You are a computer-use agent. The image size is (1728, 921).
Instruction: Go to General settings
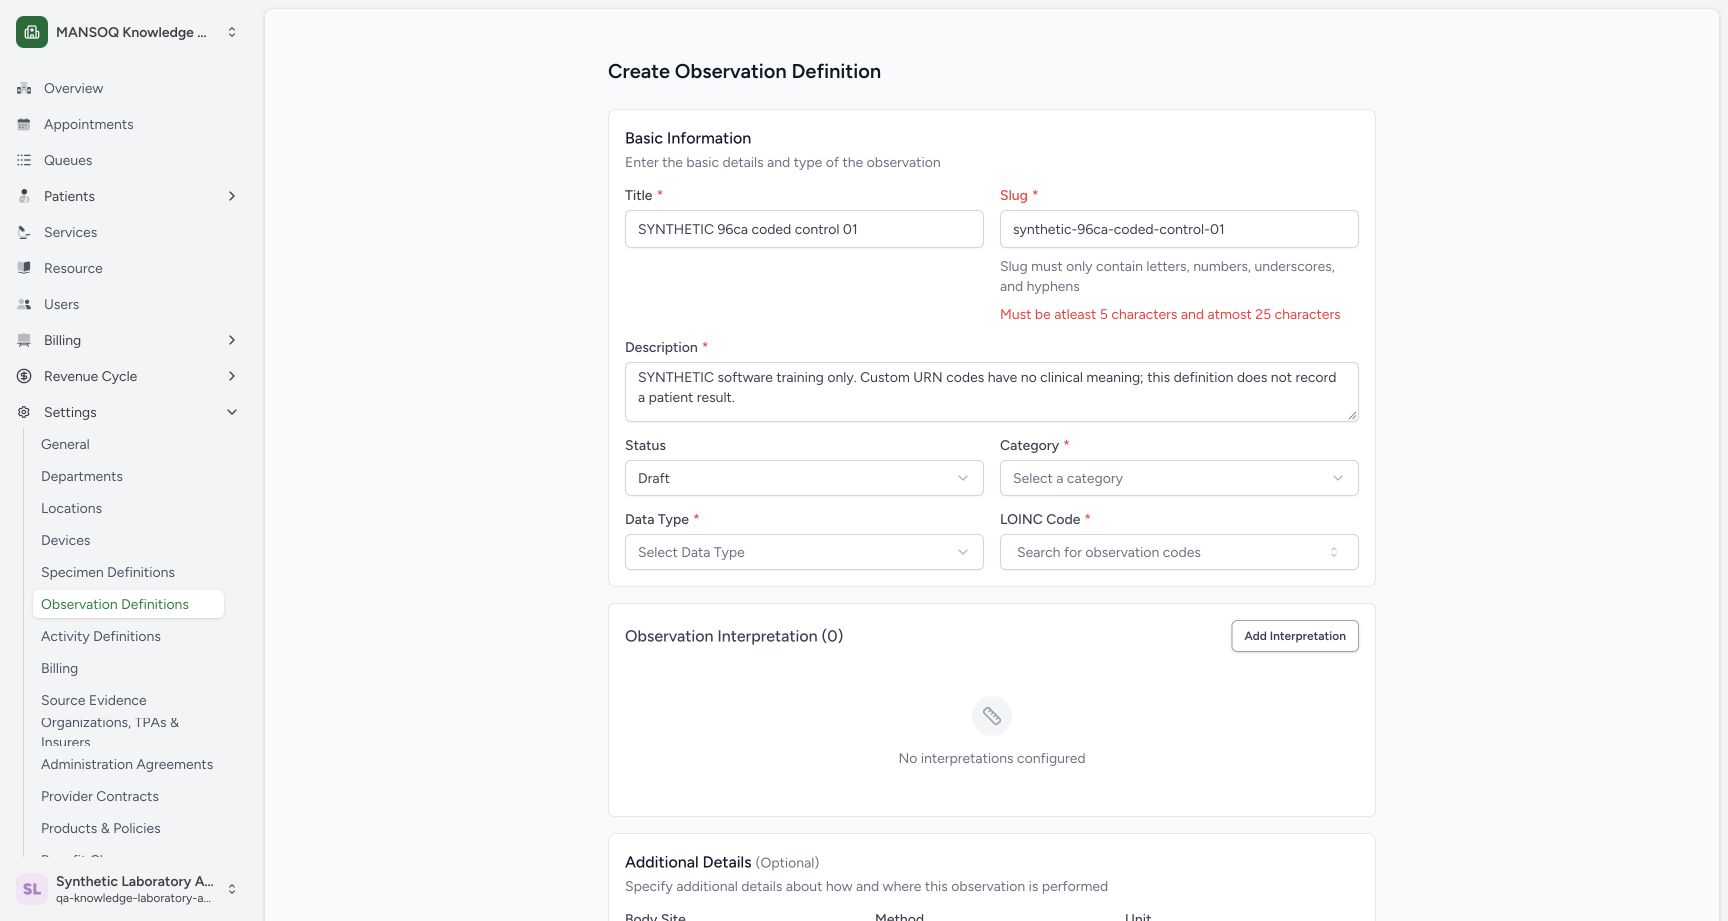coord(128,444)
